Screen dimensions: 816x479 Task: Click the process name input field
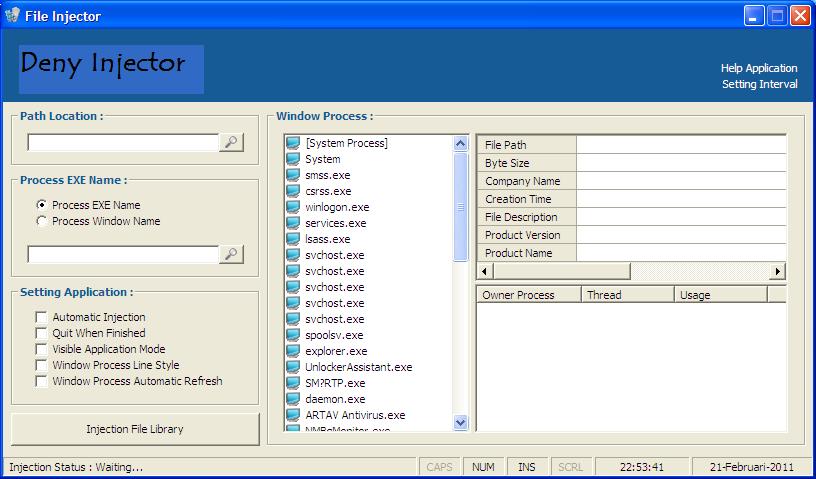pyautogui.click(x=123, y=254)
